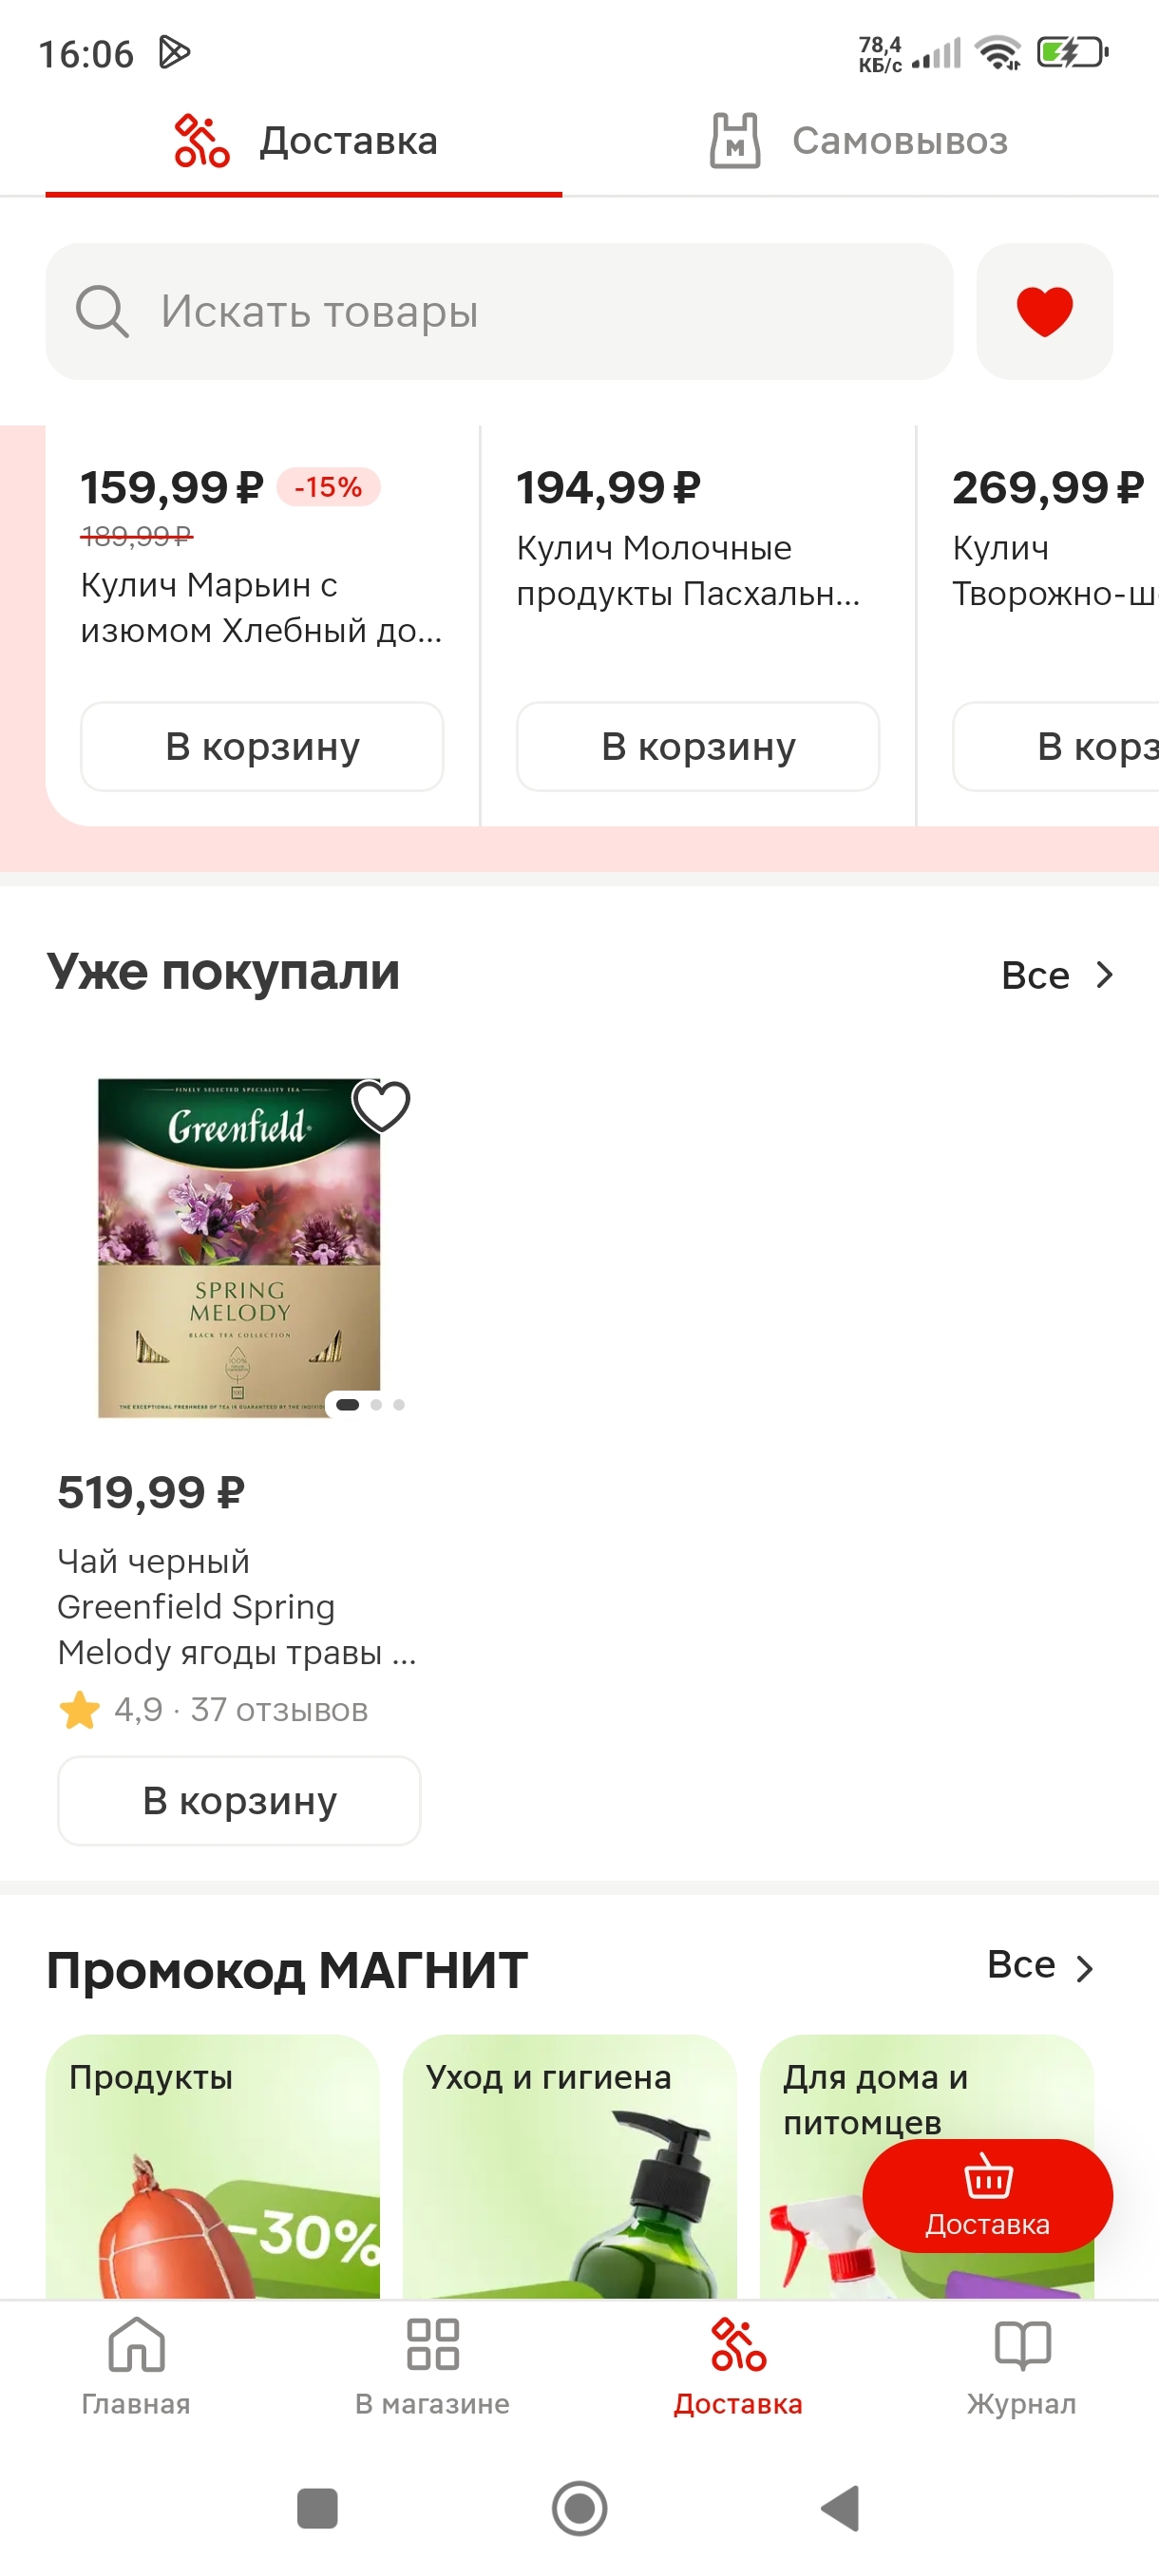
Task: Add Кулич Молочные продукты to cart
Action: tap(698, 746)
